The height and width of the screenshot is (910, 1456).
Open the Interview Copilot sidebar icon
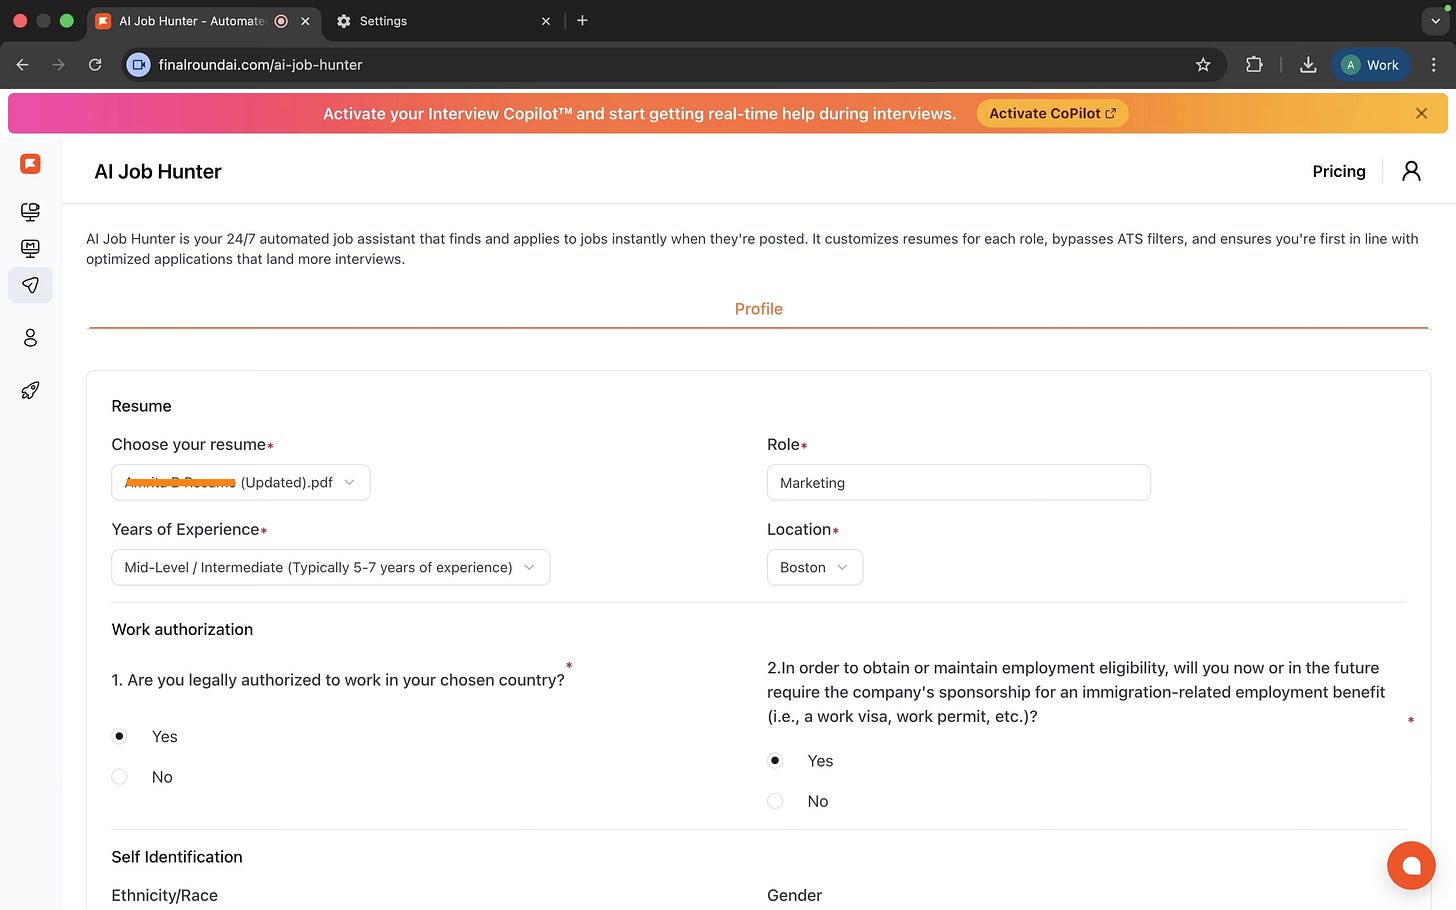coord(30,212)
